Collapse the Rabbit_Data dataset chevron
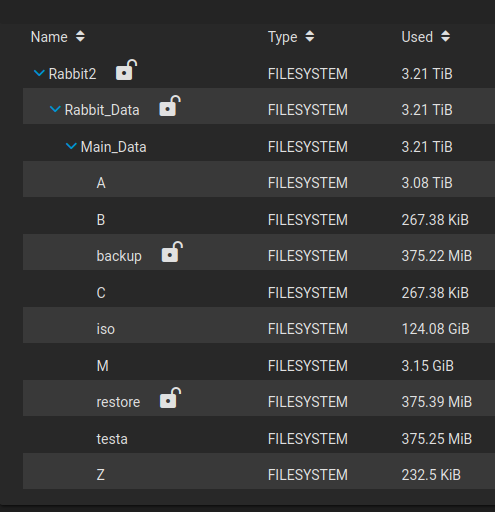Image resolution: width=495 pixels, height=512 pixels. 55,109
